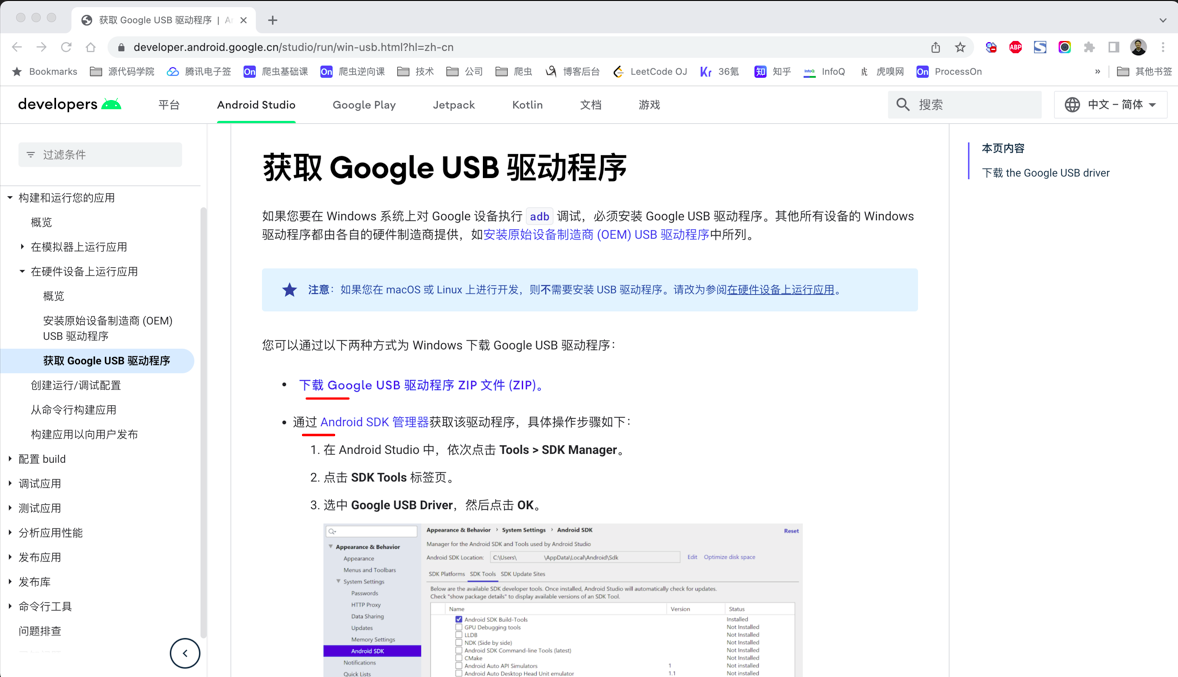Open the user profile avatar

click(x=1138, y=47)
